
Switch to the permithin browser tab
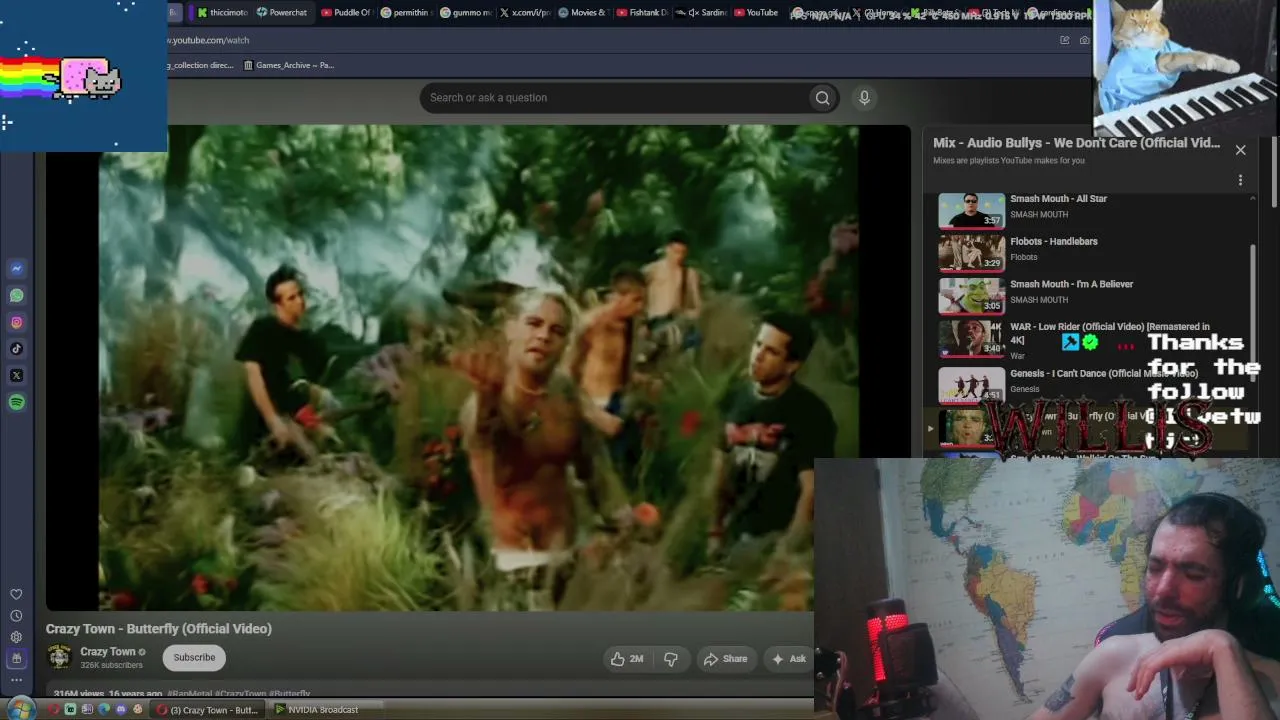coord(406,12)
